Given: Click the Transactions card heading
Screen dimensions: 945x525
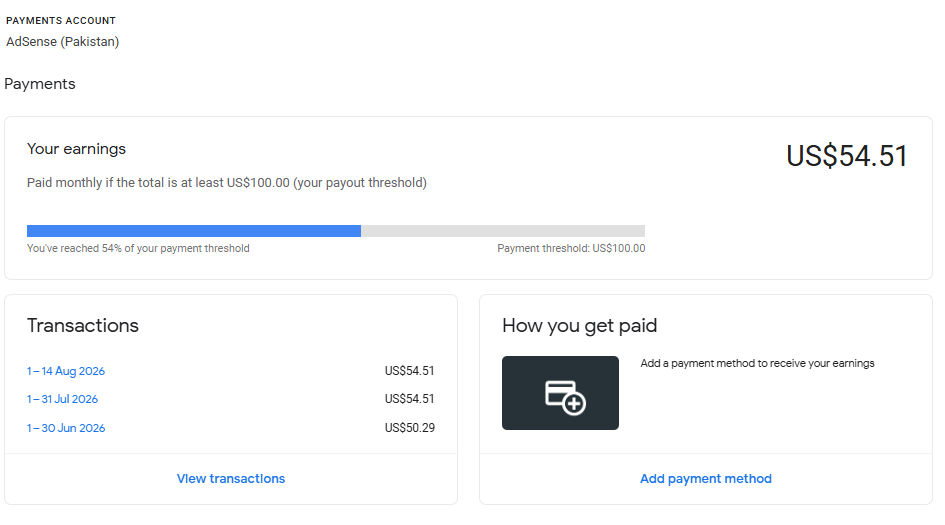Looking at the screenshot, I should tap(83, 325).
